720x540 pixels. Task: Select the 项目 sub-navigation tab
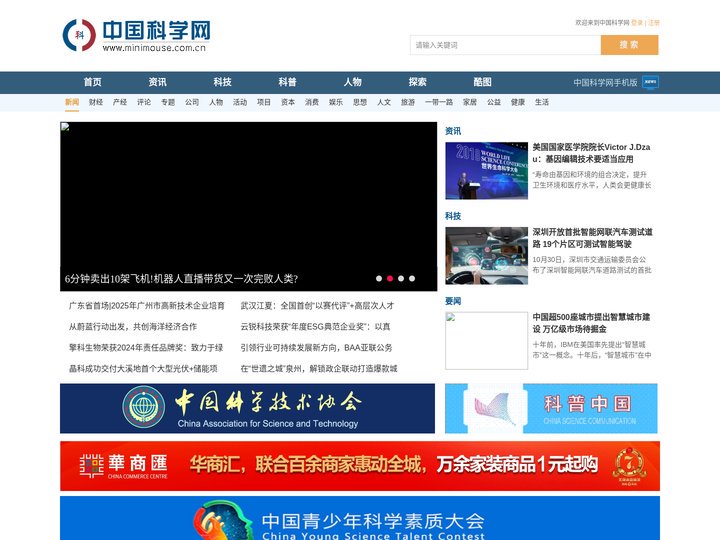click(264, 102)
